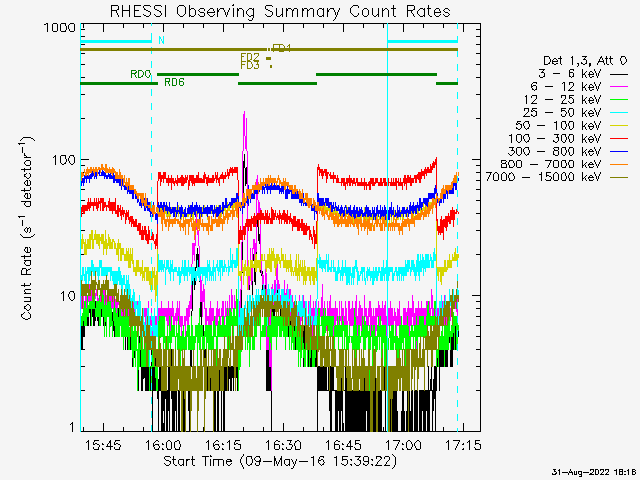Click the cyan line swatch for 25-50 keV
Viewport: 640px width, 480px height.
tap(619, 113)
